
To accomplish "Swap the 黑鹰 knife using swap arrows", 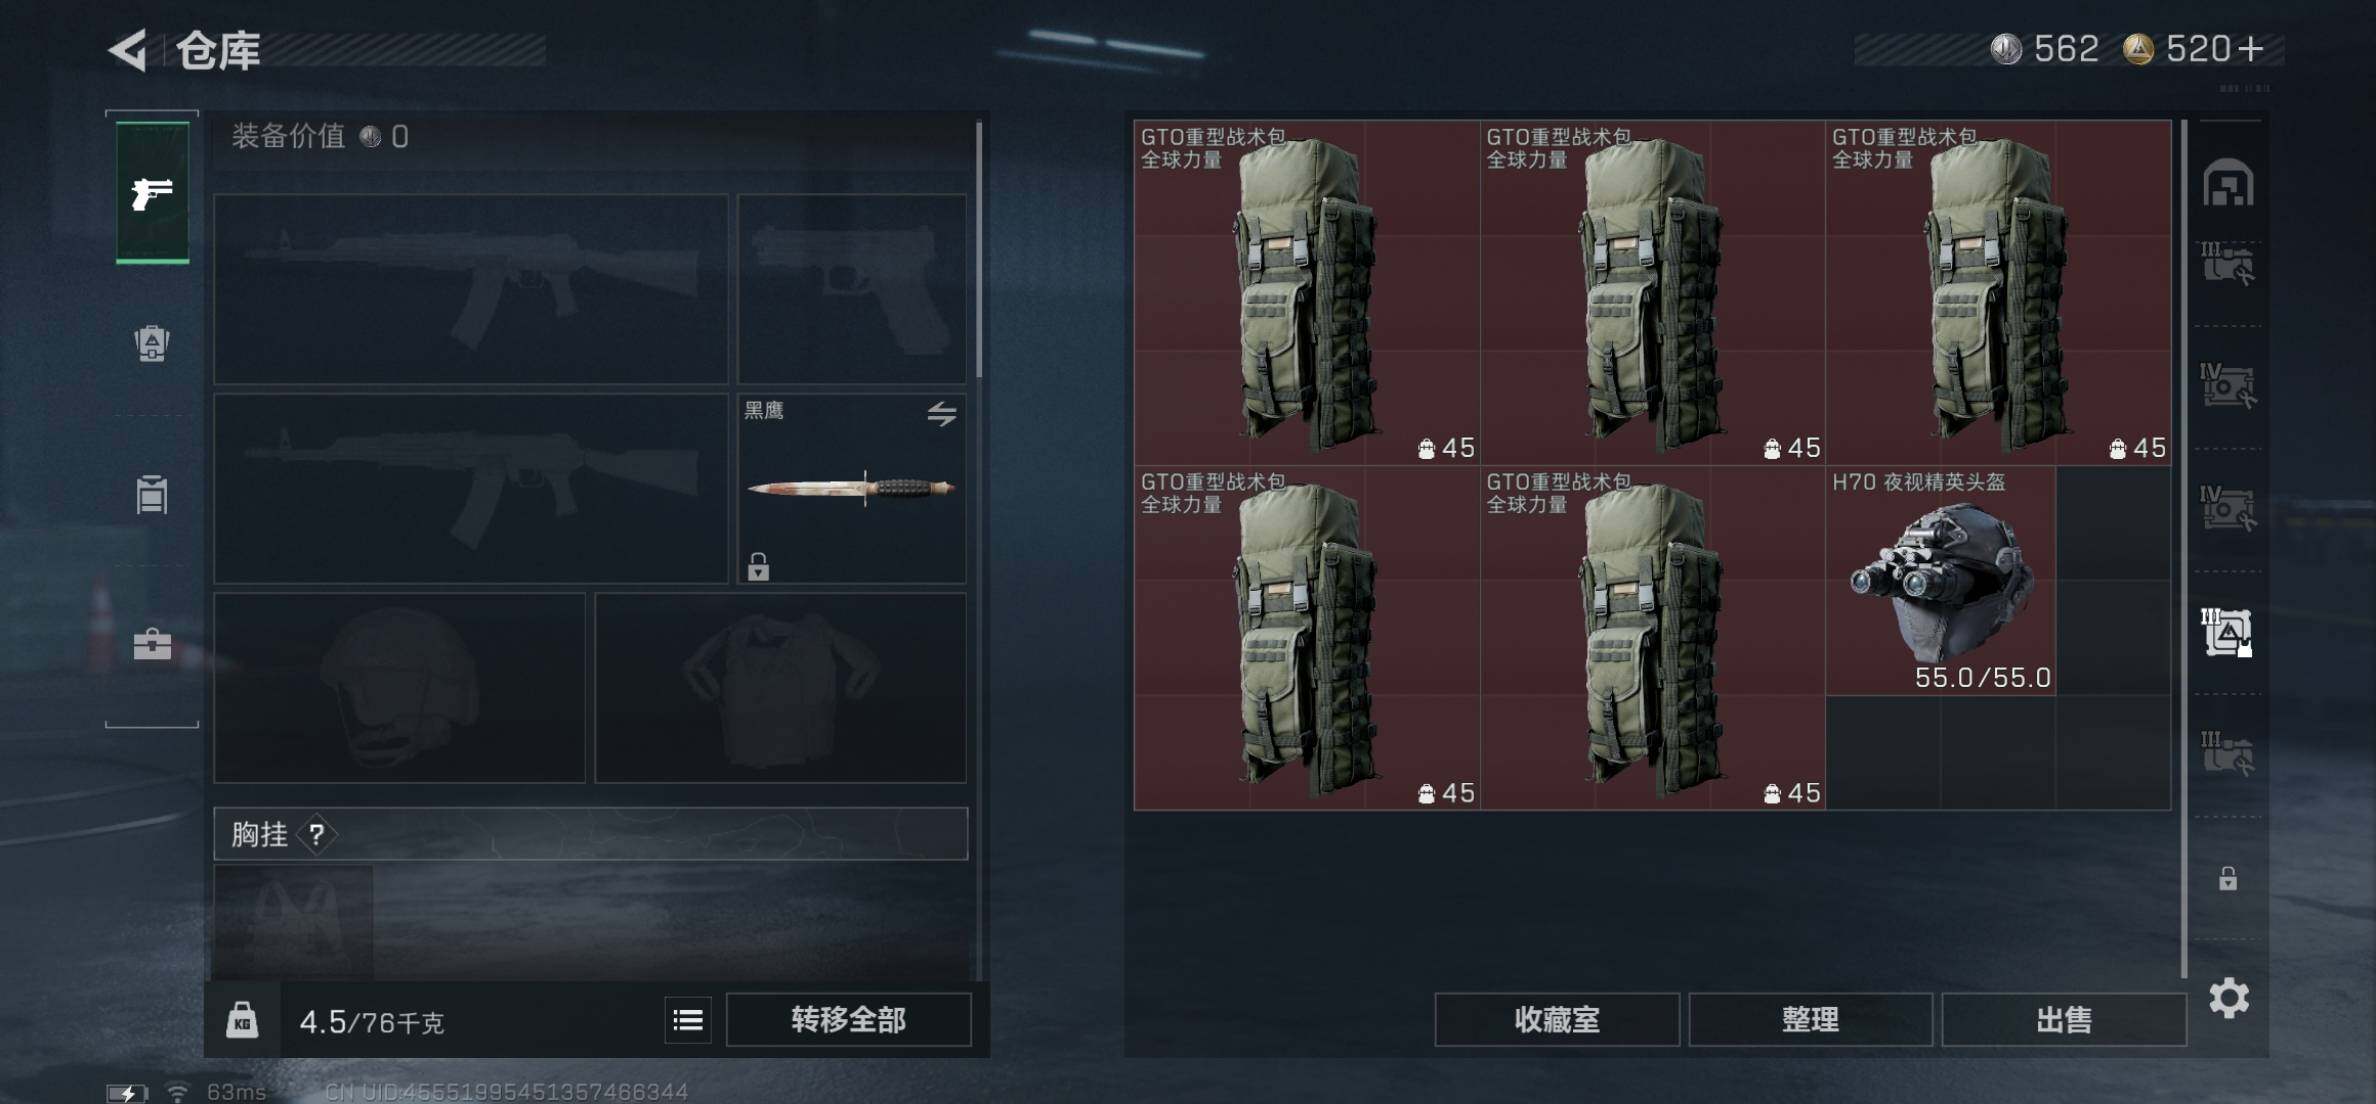I will (x=941, y=413).
